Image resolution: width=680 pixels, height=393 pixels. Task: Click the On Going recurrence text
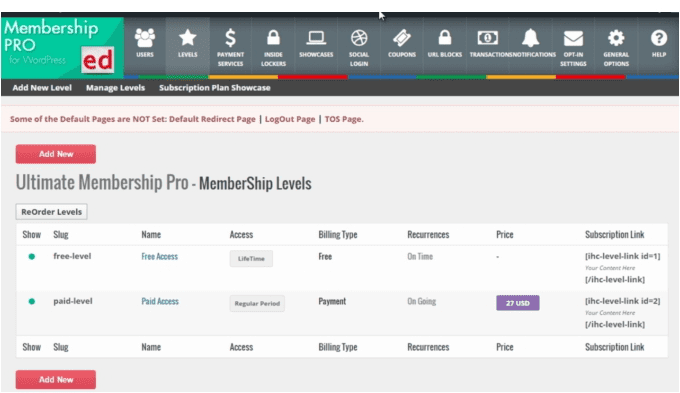click(x=422, y=301)
